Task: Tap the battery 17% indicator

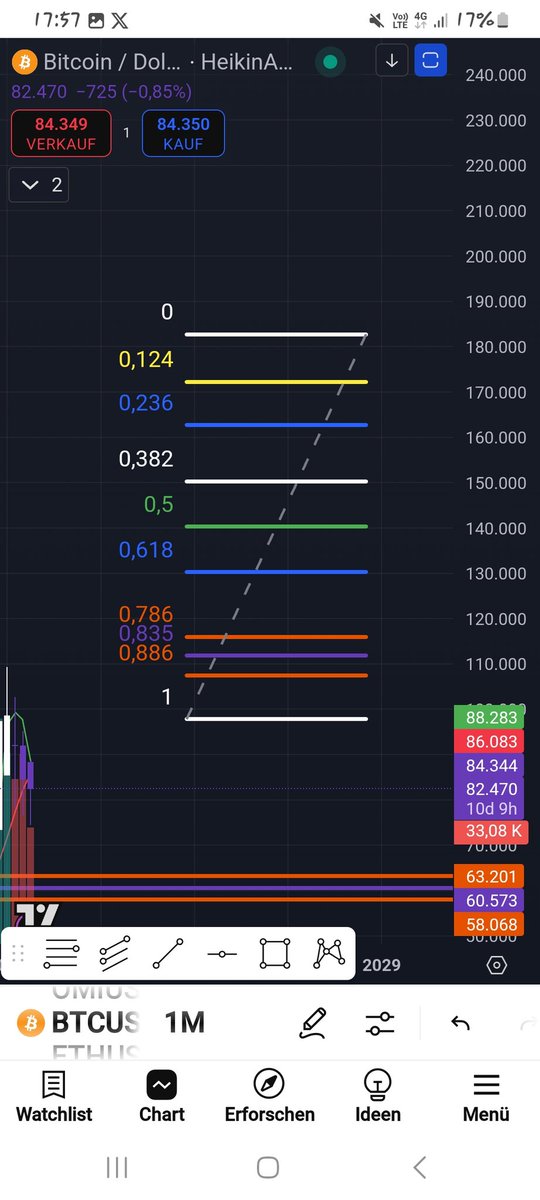Action: (483, 19)
